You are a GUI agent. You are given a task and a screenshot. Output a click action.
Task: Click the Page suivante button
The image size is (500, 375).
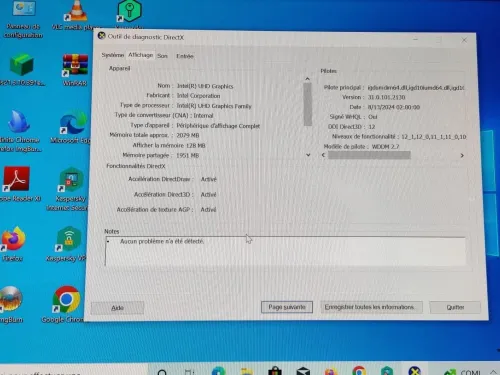tap(287, 307)
